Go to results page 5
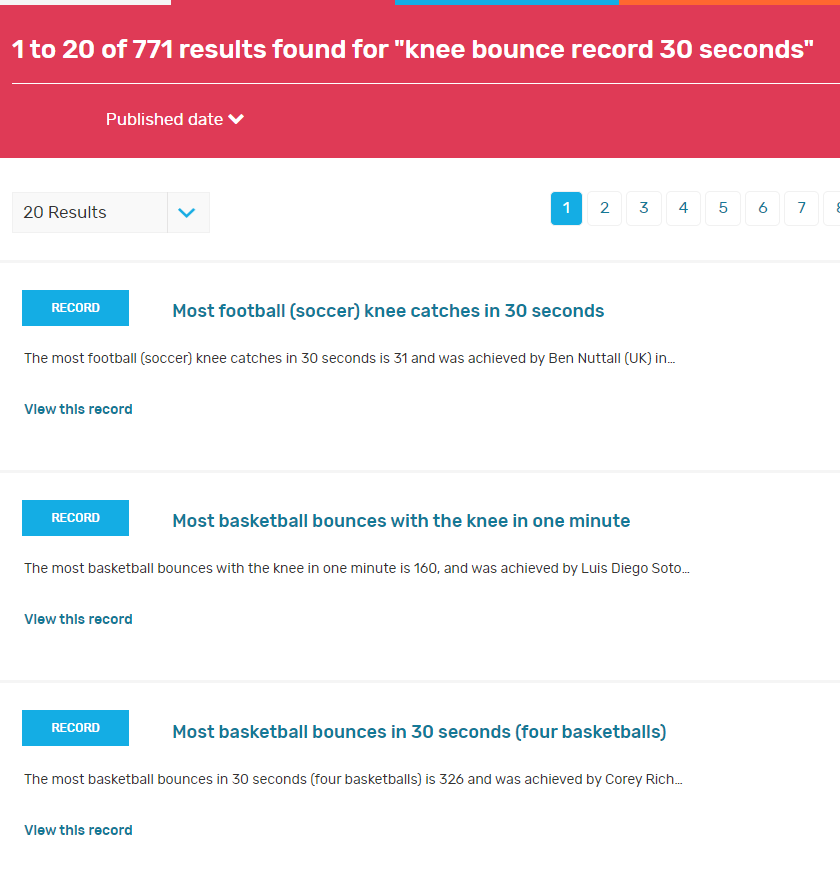This screenshot has width=840, height=880. point(723,208)
